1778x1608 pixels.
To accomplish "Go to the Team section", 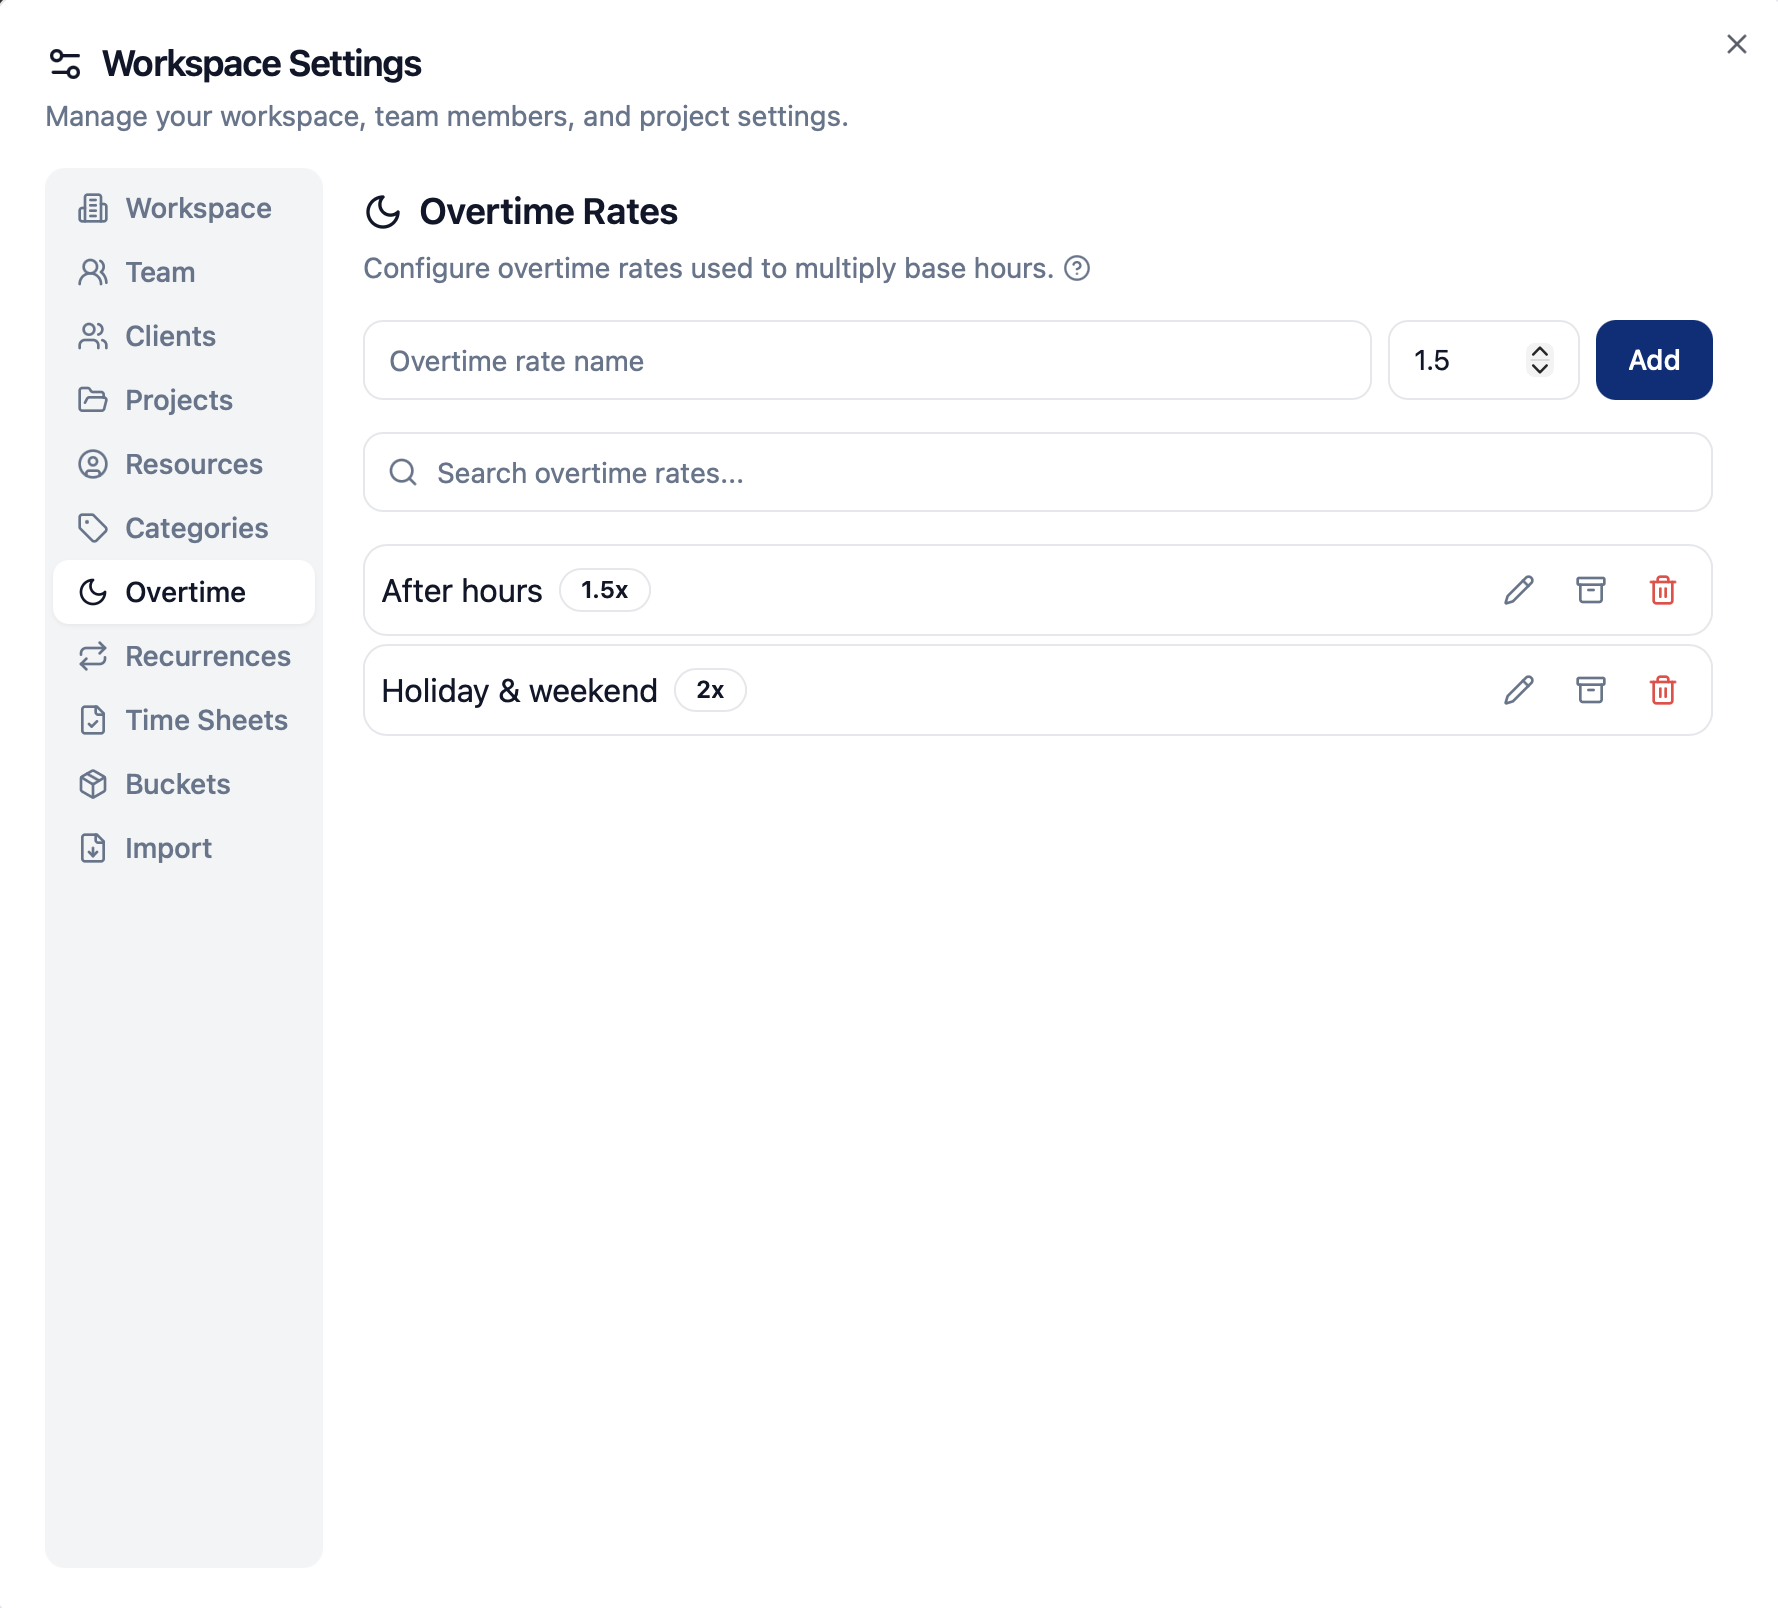I will (x=184, y=272).
